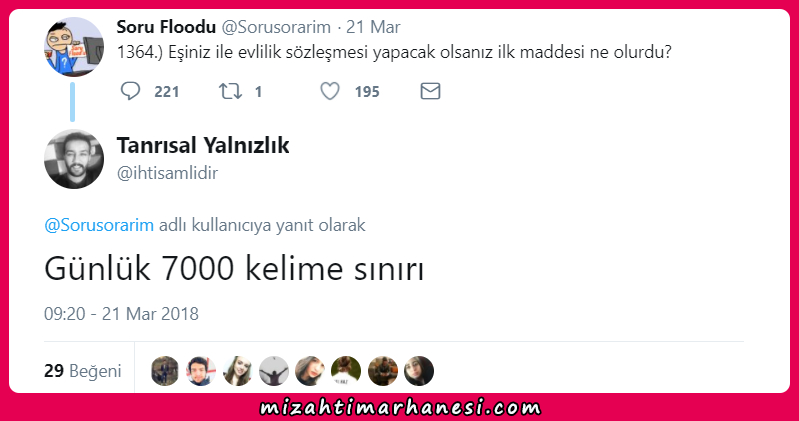The image size is (799, 421).
Task: Open the @Sorusorarim handle in header tweet
Action: point(276,27)
